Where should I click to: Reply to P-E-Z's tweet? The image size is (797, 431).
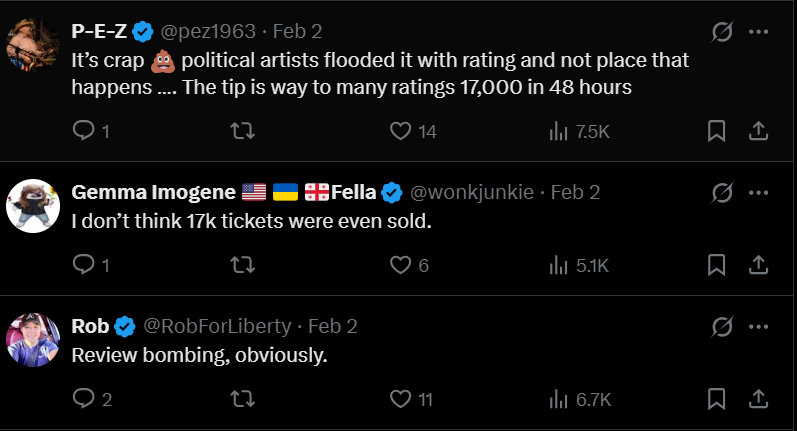click(84, 131)
